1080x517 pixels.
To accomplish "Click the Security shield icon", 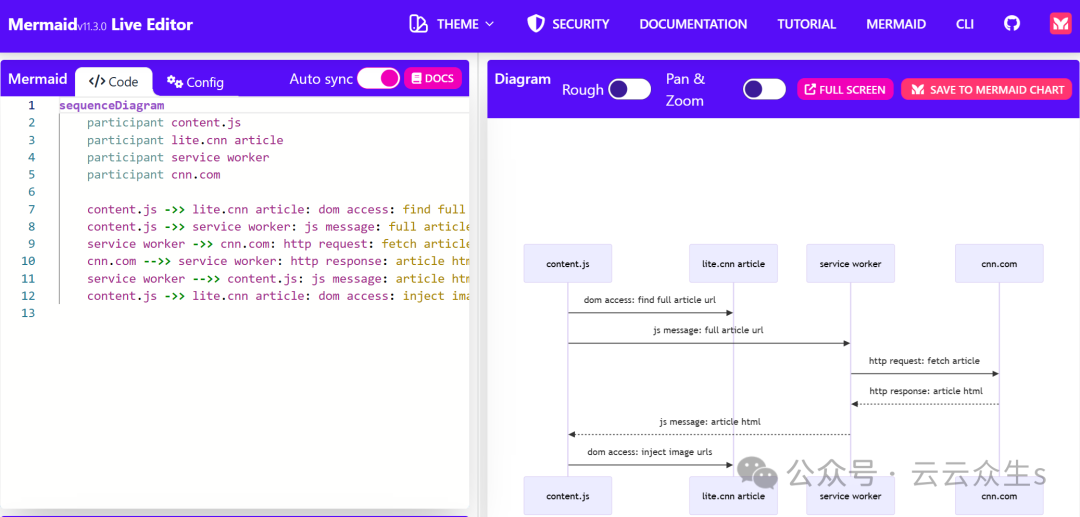I will pyautogui.click(x=536, y=24).
